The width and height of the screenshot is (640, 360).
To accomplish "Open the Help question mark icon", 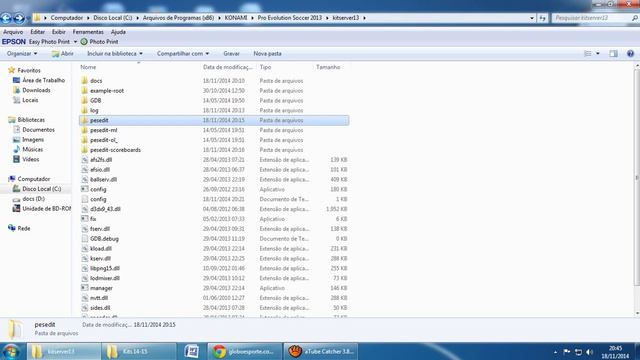I will [x=630, y=53].
